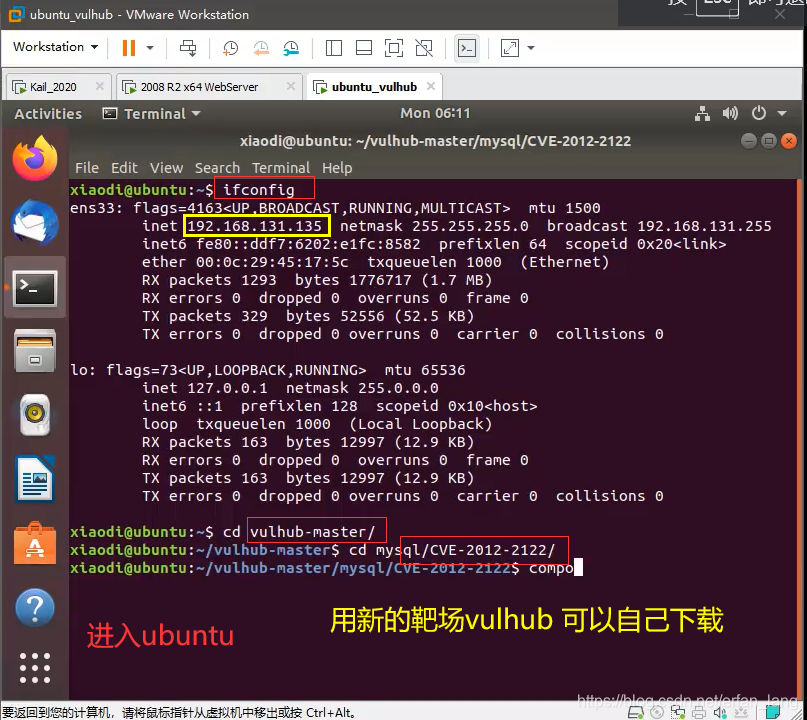
Task: Click the Terminal icon in the dock
Action: (35, 288)
